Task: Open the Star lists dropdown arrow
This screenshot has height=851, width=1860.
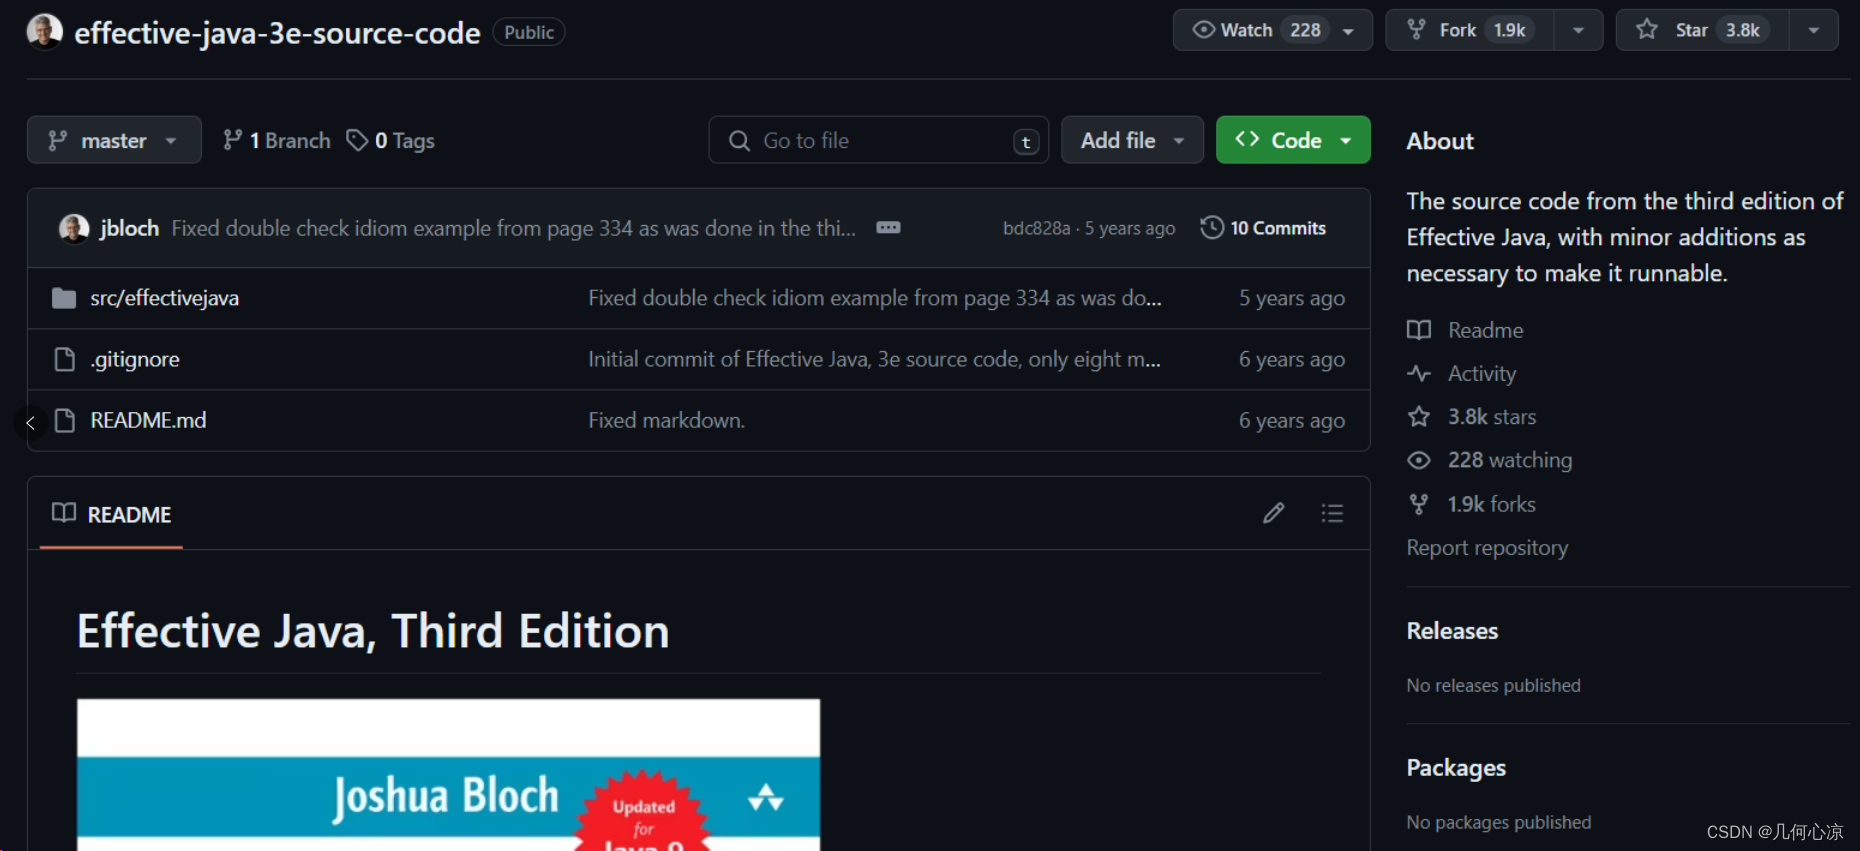Action: tap(1814, 31)
